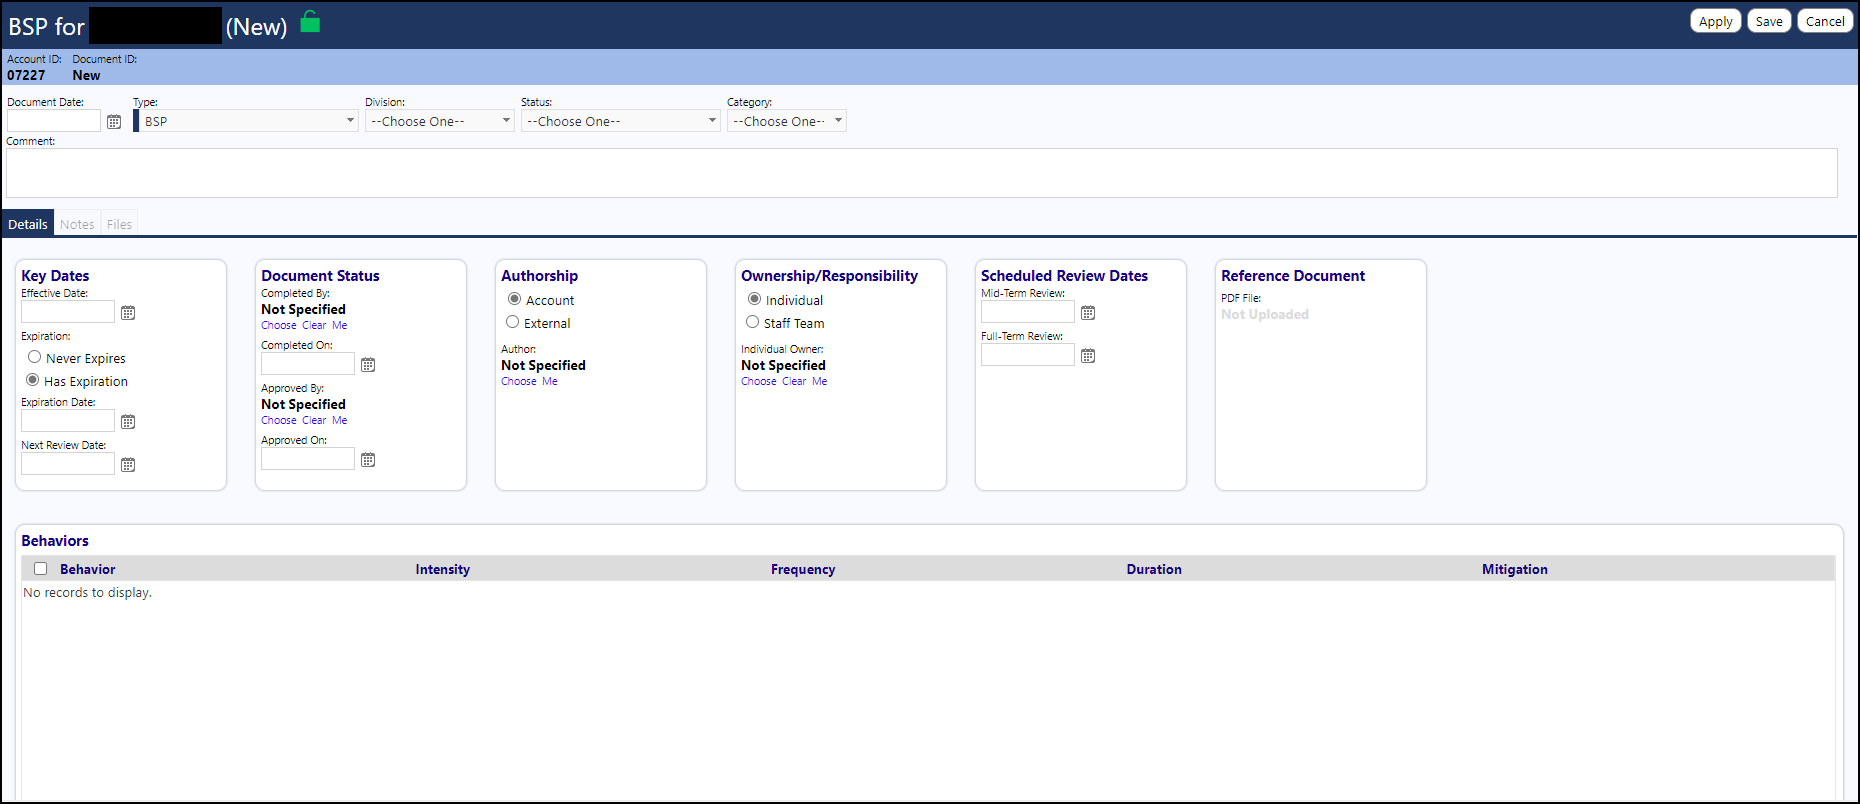This screenshot has width=1860, height=804.
Task: Open the Document Date calendar picker
Action: coord(114,122)
